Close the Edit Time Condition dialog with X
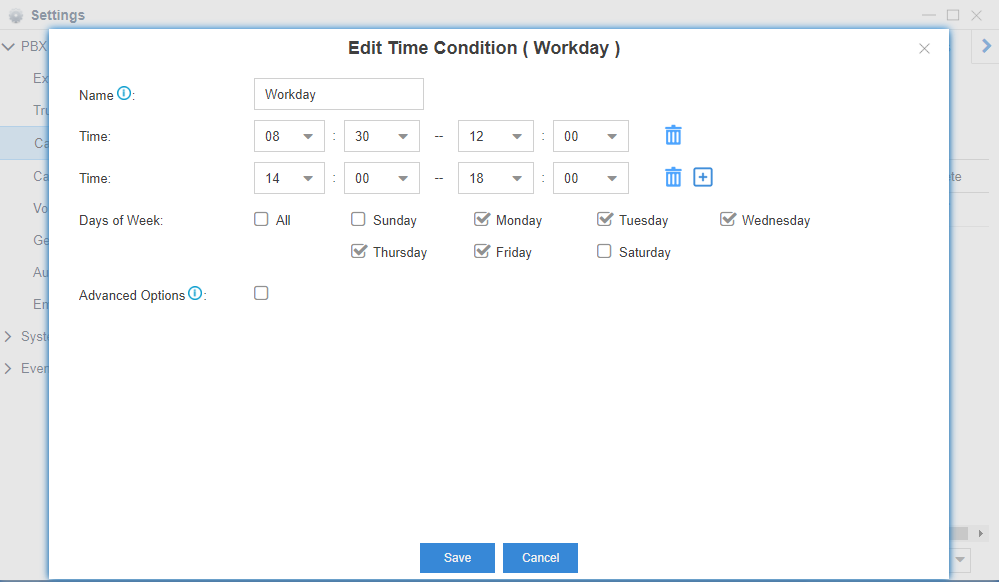This screenshot has width=999, height=582. click(x=924, y=49)
